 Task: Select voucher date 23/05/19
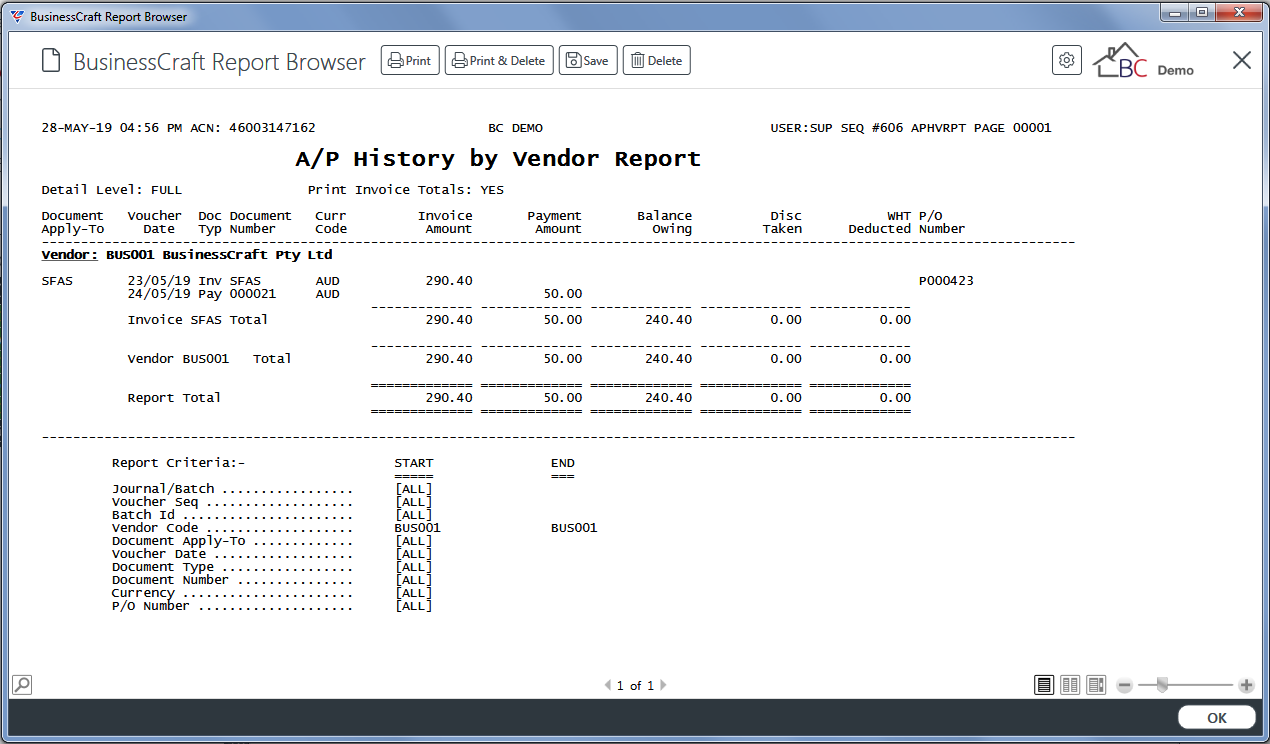[x=159, y=281]
